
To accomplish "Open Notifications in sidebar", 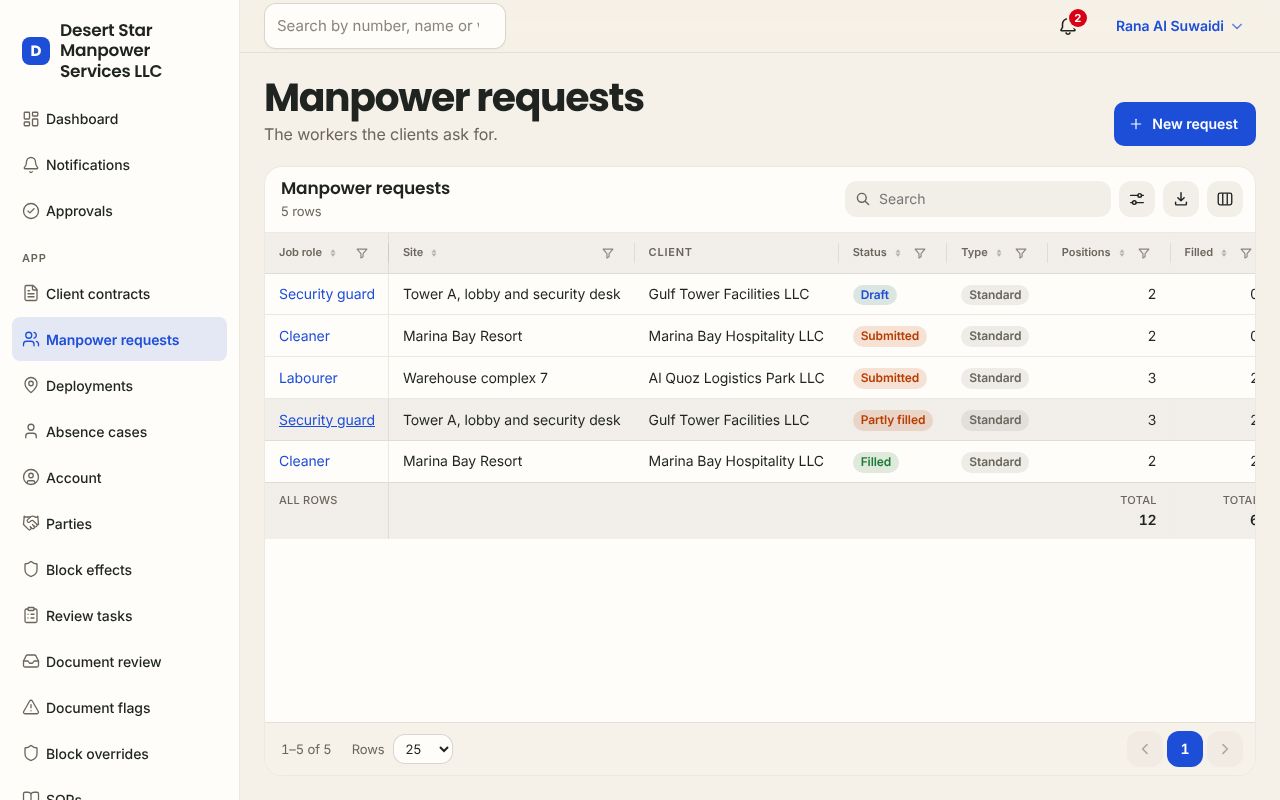I will coord(119,165).
